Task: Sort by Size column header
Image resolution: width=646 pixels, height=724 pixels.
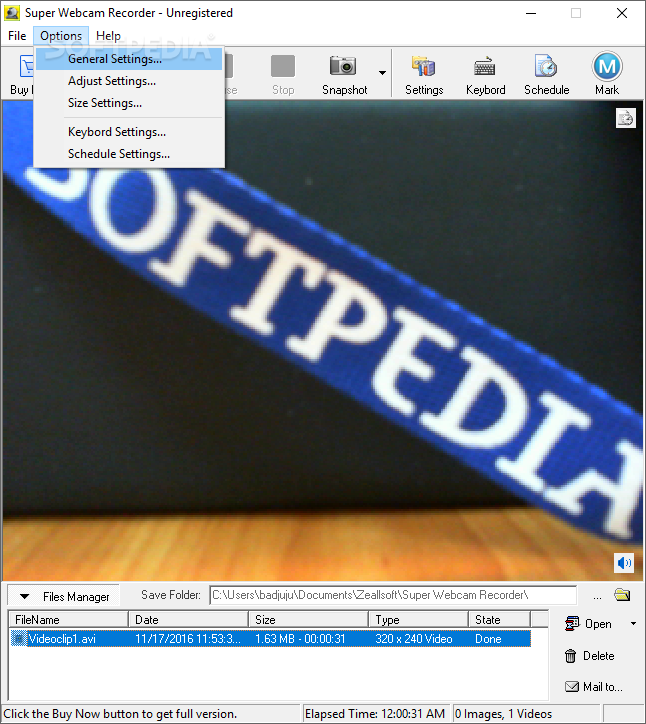Action: pos(308,620)
